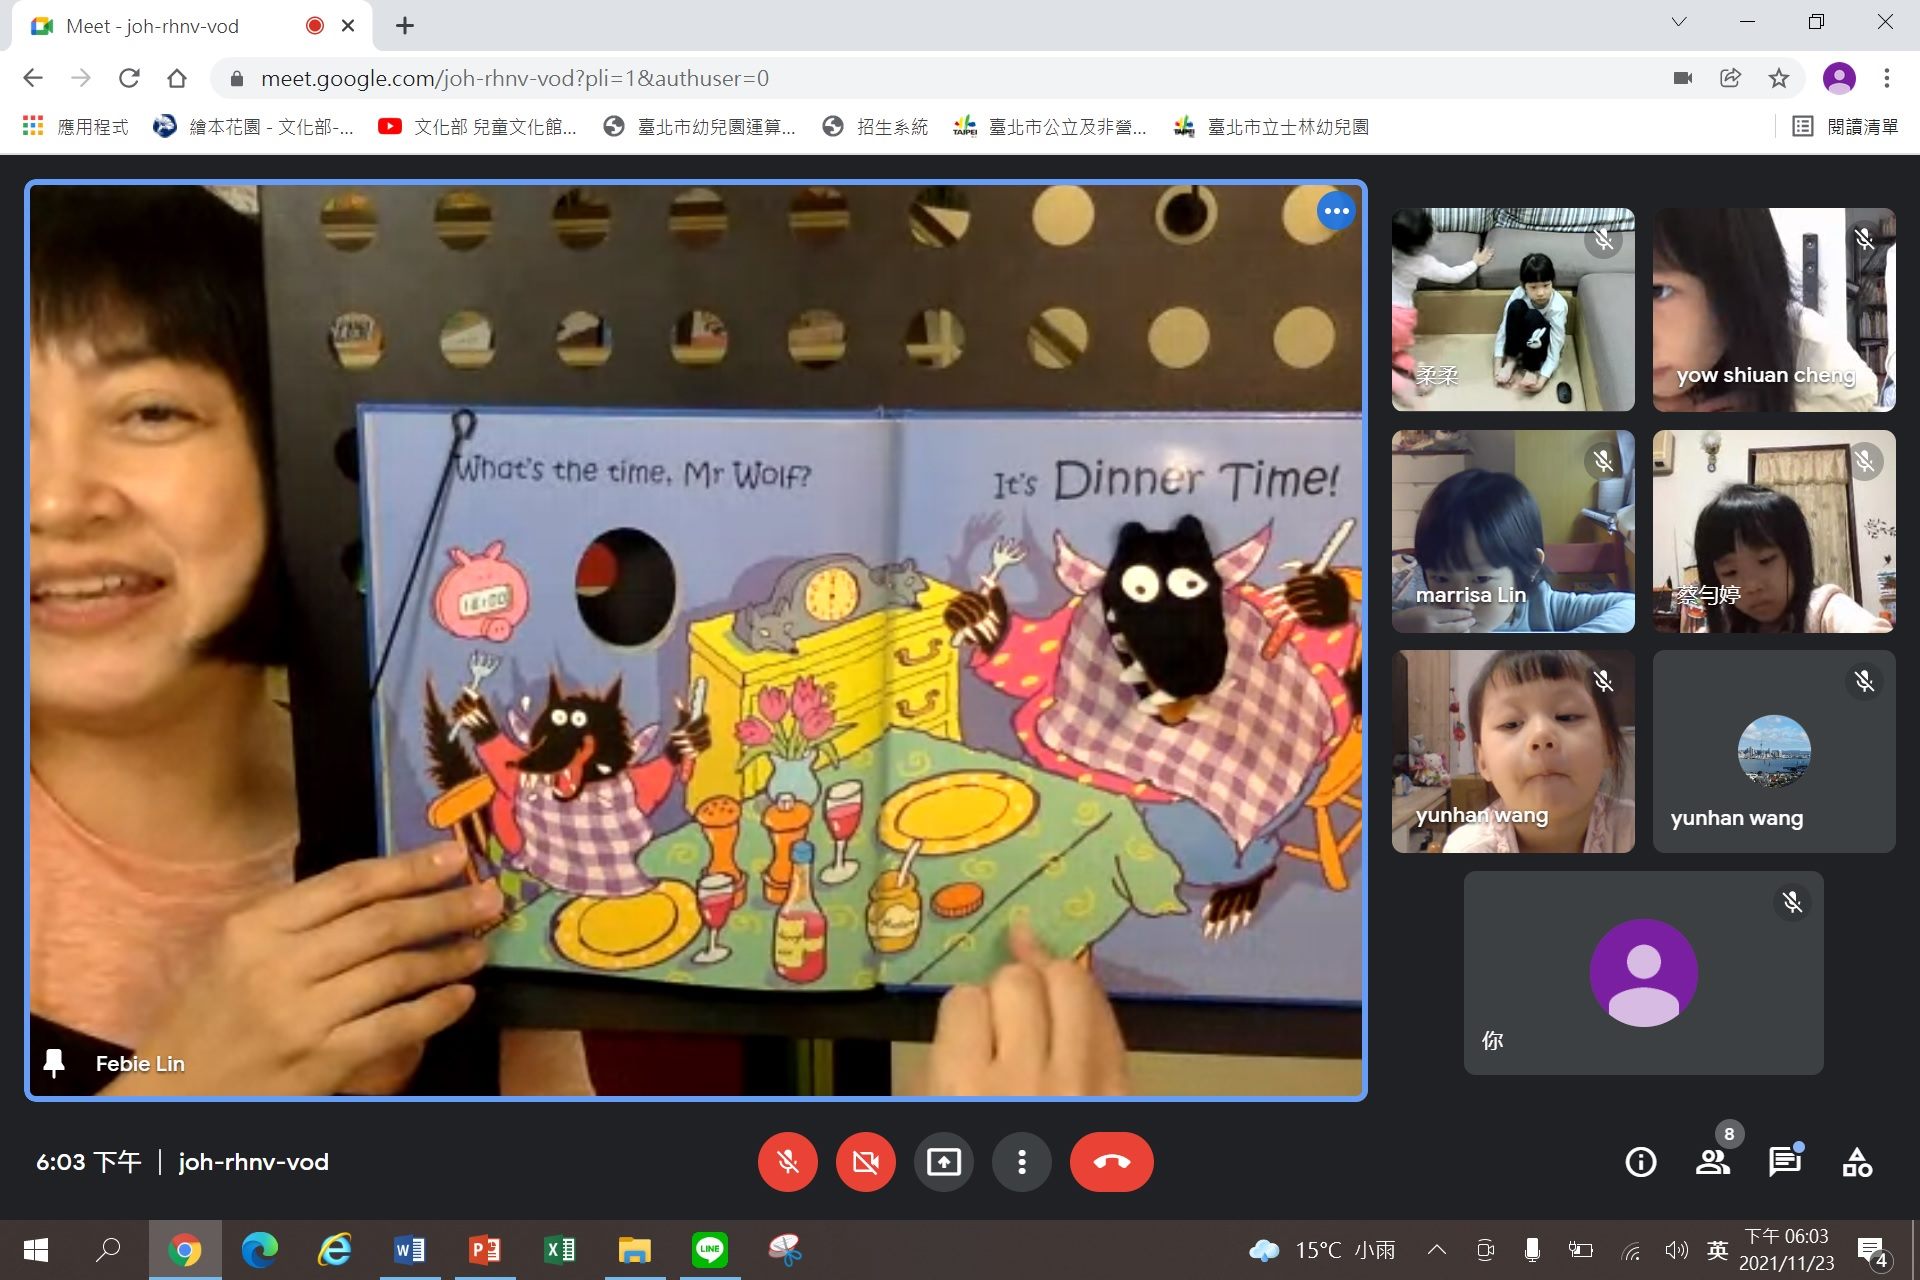Select the 柔柔 participant thumbnail
The image size is (1920, 1280).
point(1513,309)
